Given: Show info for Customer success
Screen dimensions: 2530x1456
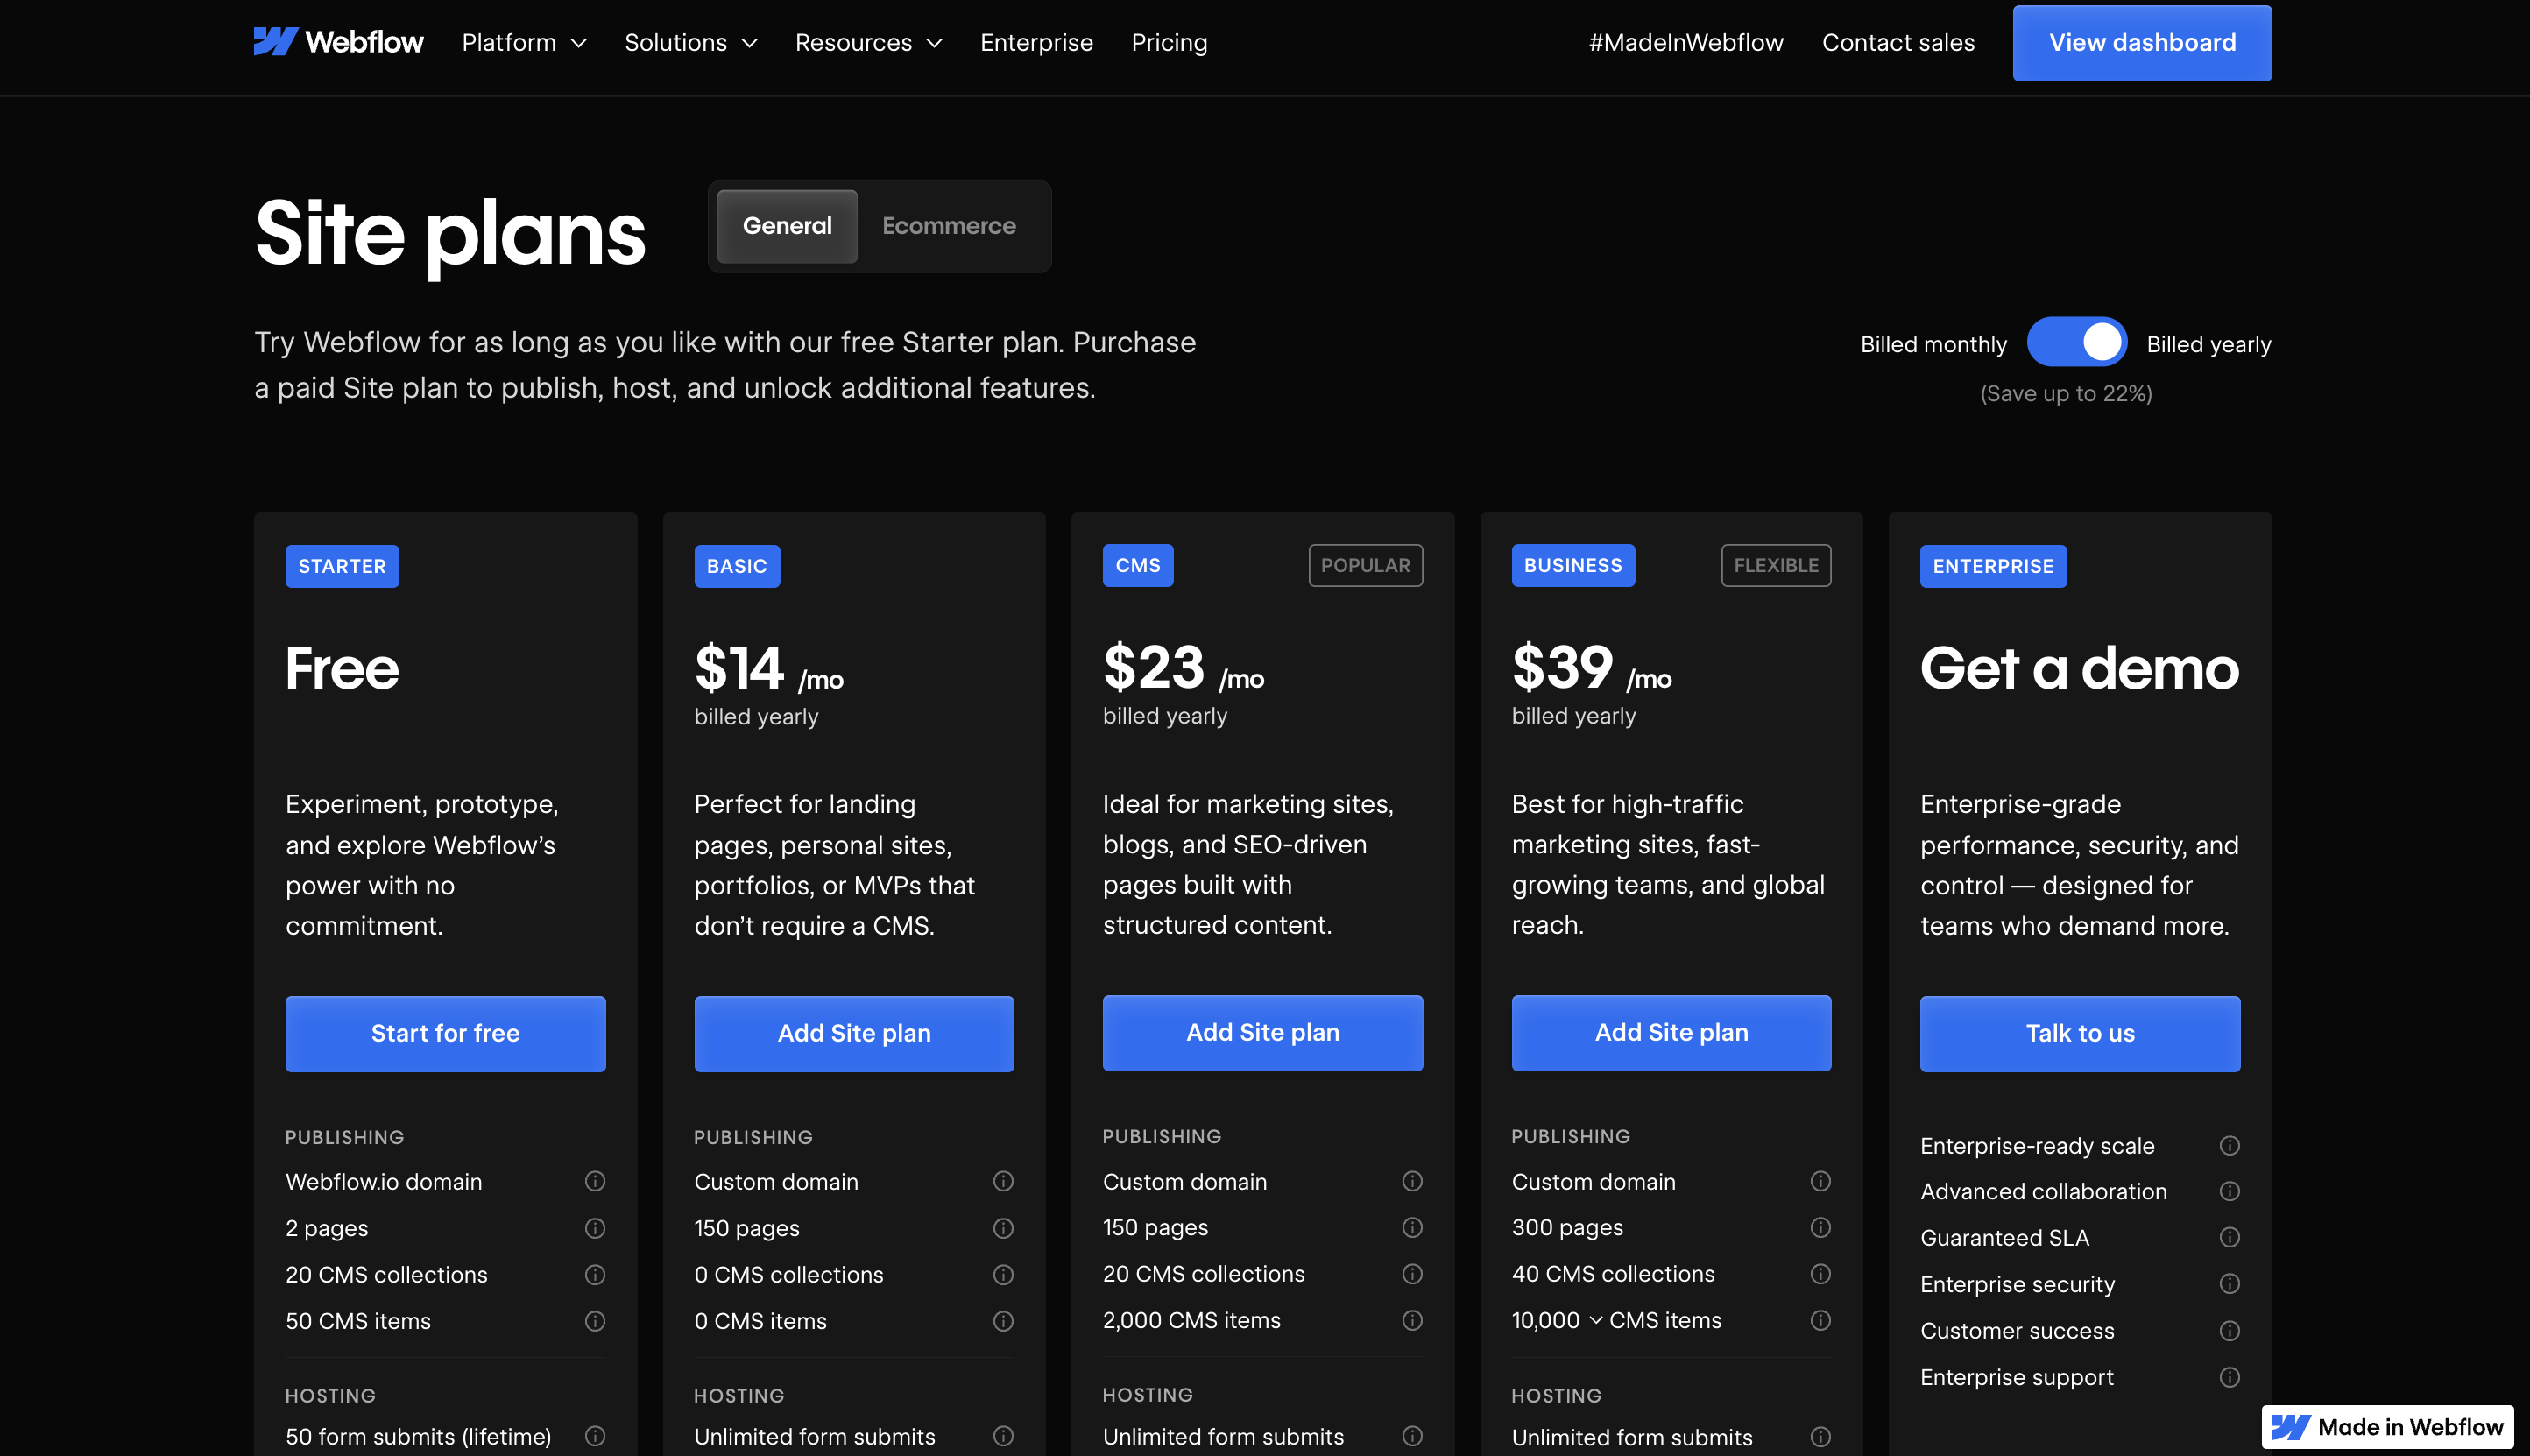Looking at the screenshot, I should pos(2229,1330).
